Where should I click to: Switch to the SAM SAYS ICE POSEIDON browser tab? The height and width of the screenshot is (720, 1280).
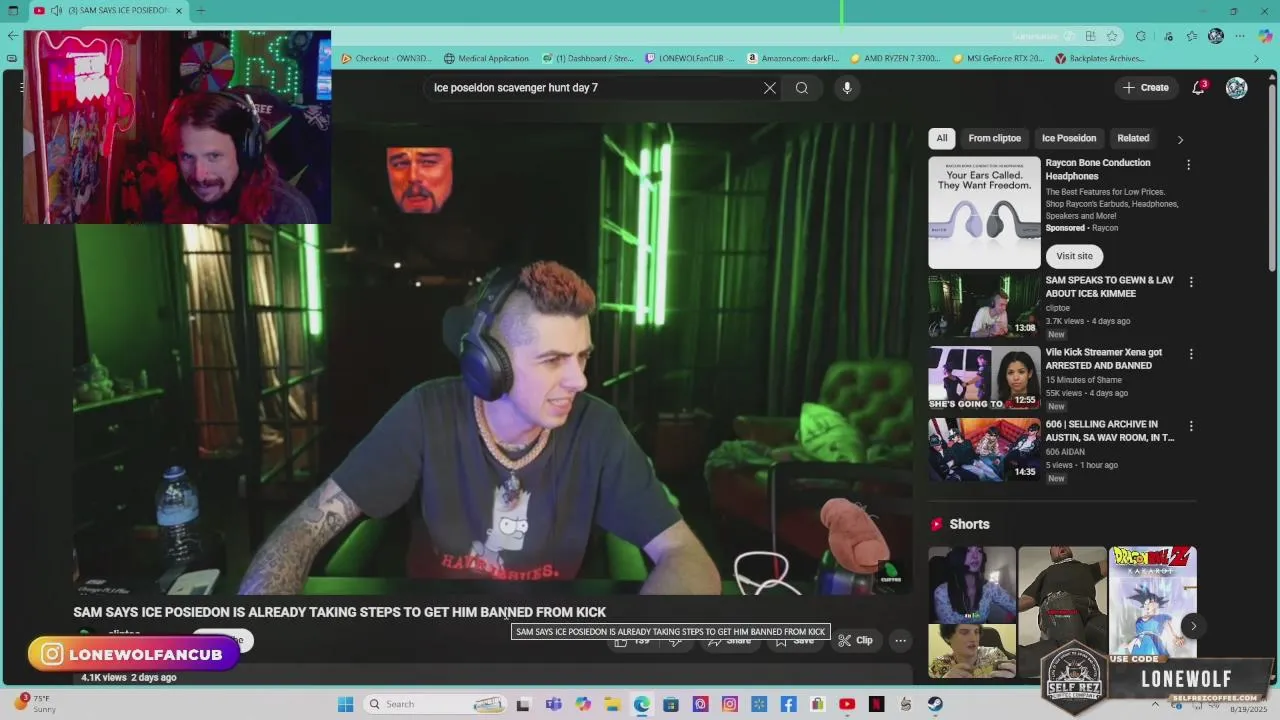108,11
